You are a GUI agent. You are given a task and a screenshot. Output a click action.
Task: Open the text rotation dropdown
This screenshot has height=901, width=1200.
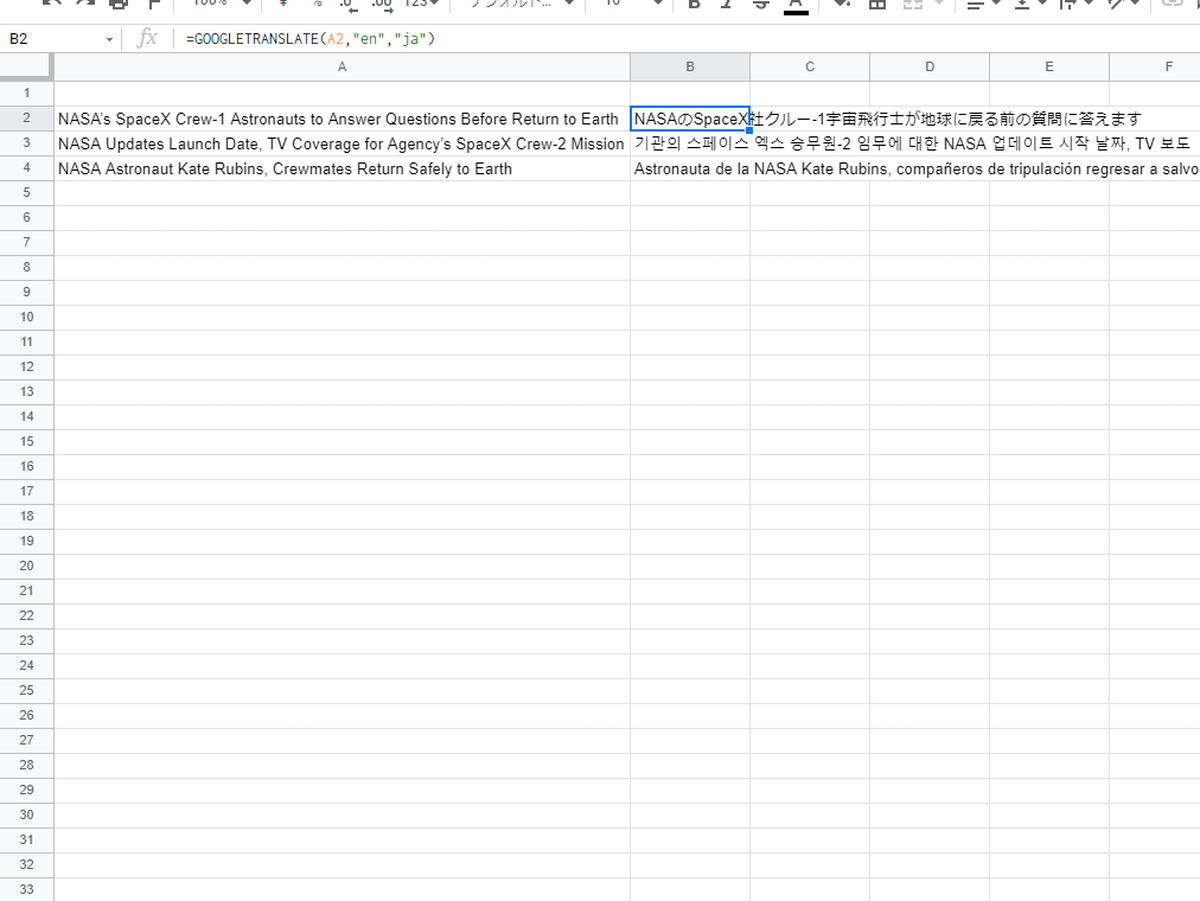click(1123, 4)
